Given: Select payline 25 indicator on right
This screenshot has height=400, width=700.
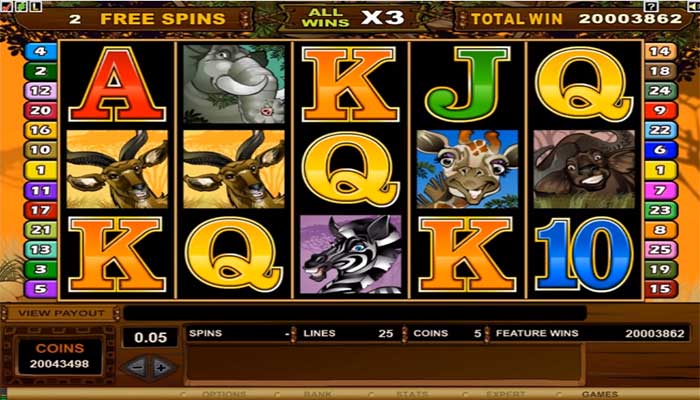Looking at the screenshot, I should 660,250.
